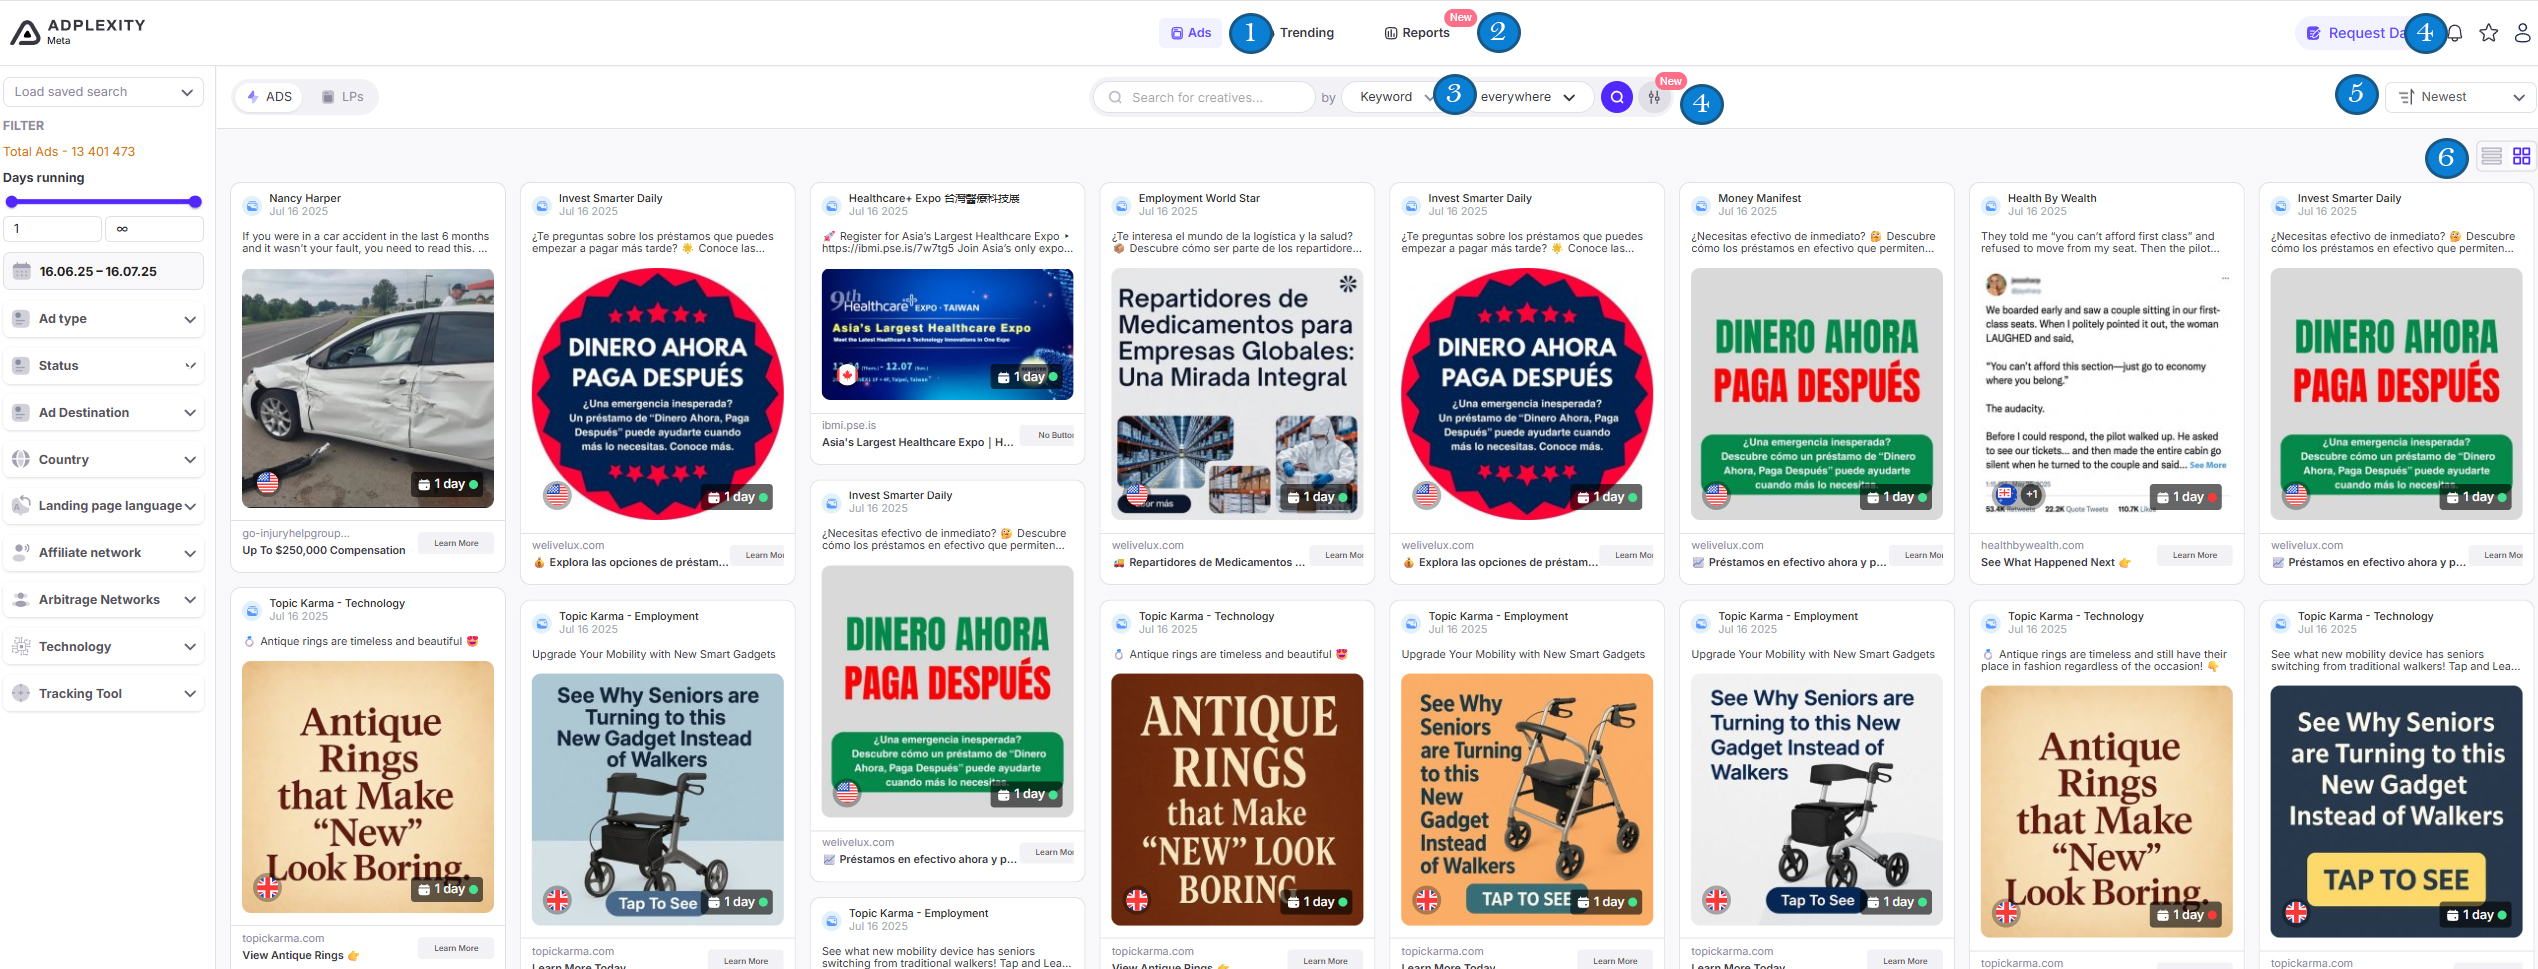The image size is (2538, 969).
Task: Expand Landing page language filter
Action: point(103,505)
